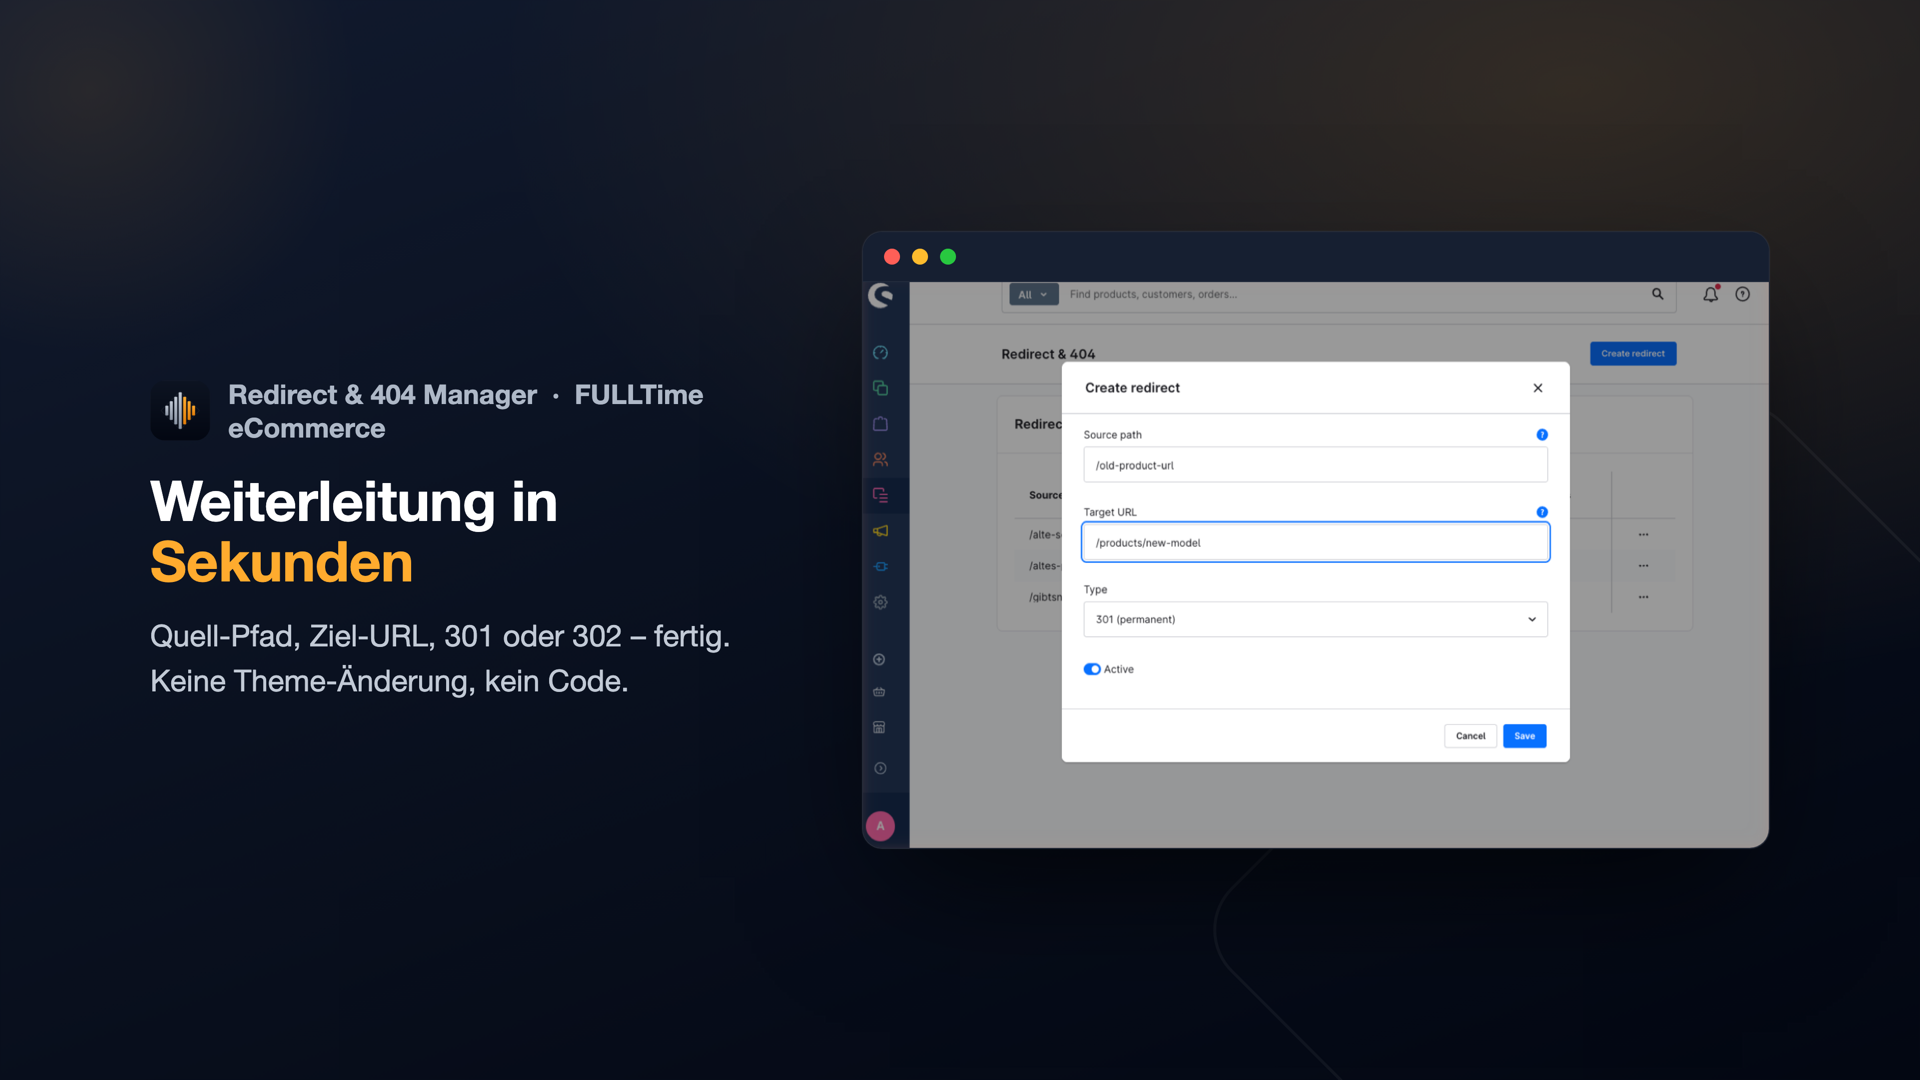Viewport: 1920px width, 1080px height.
Task: Open the Orders bag icon in the sidebar
Action: point(880,424)
